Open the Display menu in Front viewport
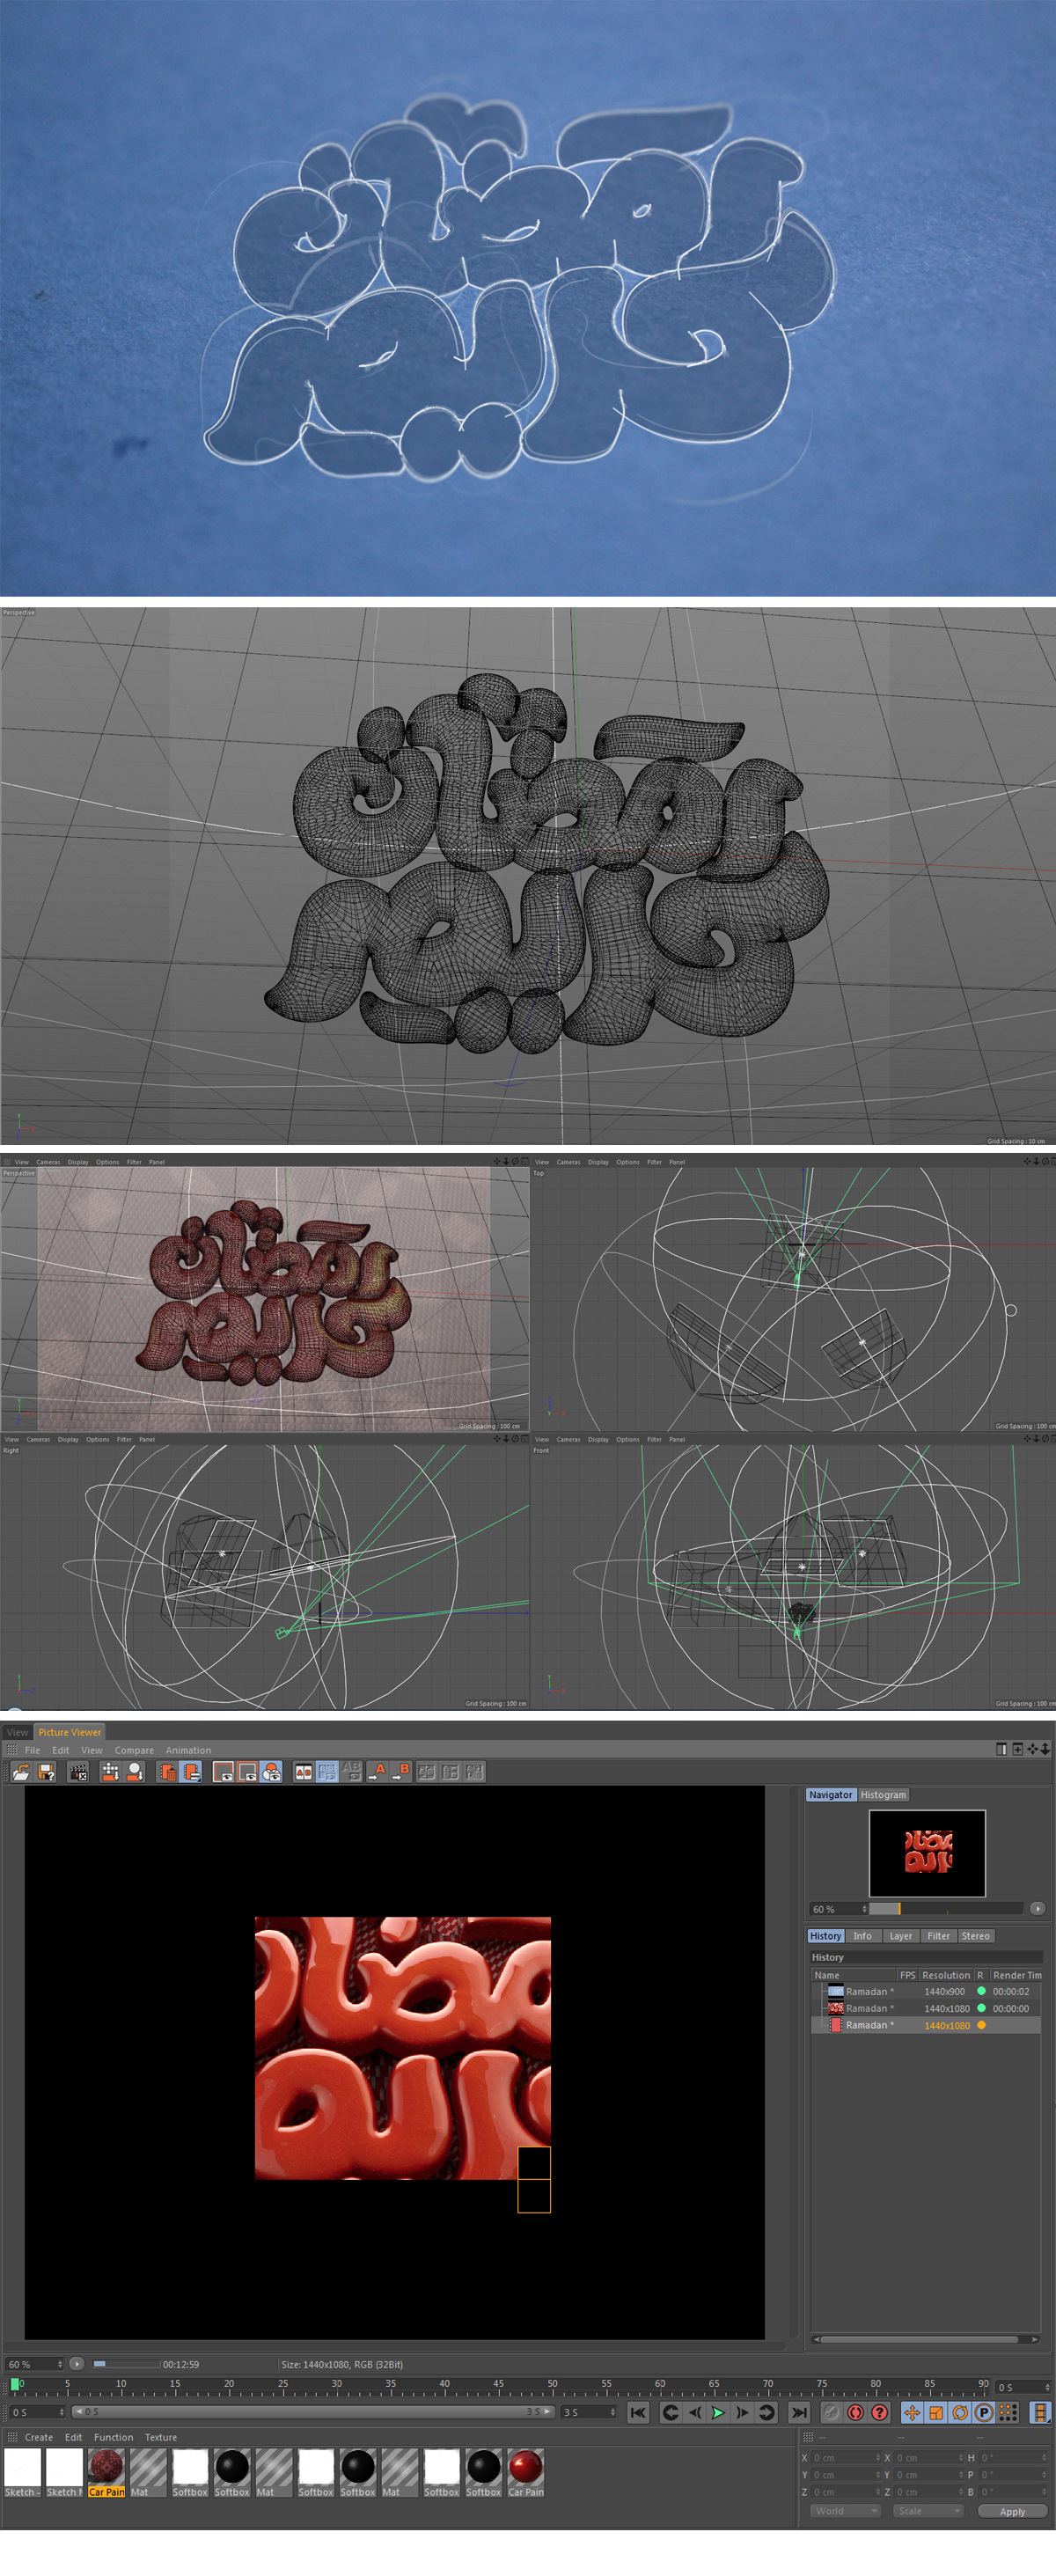The height and width of the screenshot is (2576, 1056). [x=598, y=1439]
